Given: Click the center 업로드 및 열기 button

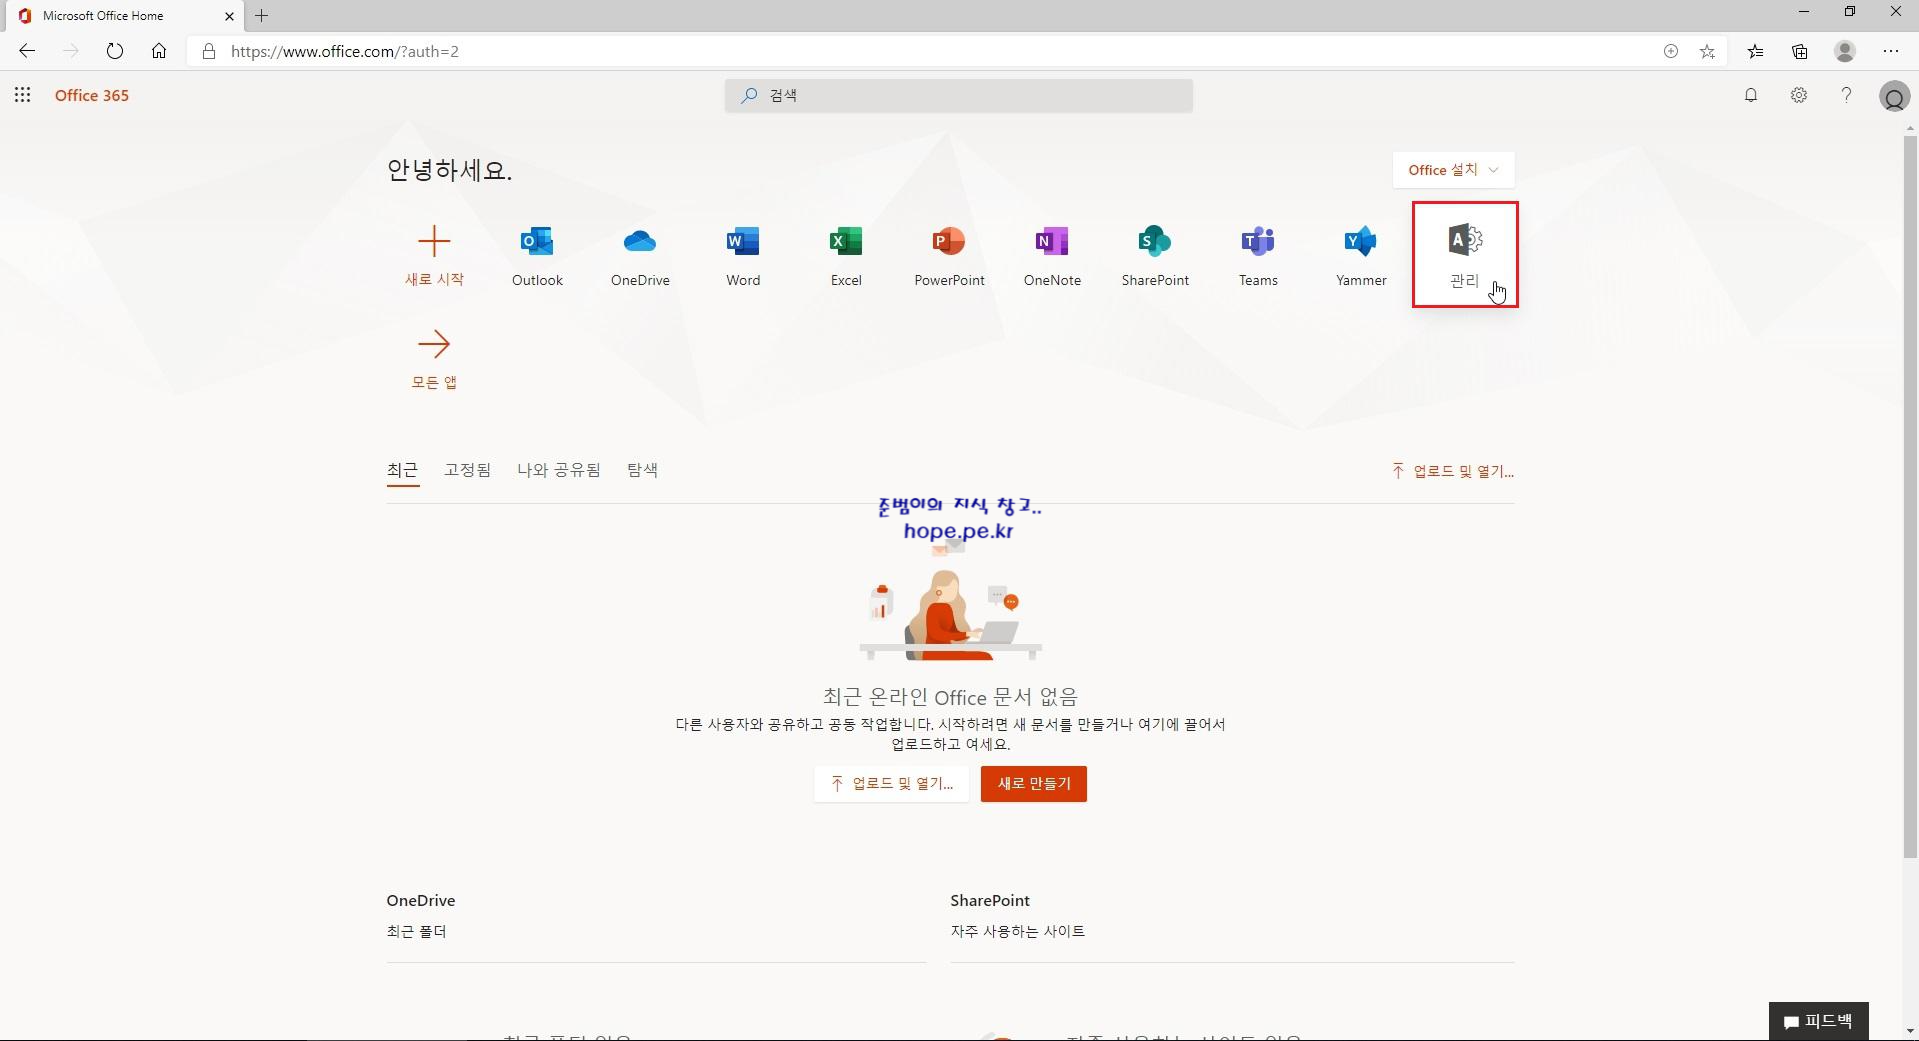Looking at the screenshot, I should 891,784.
